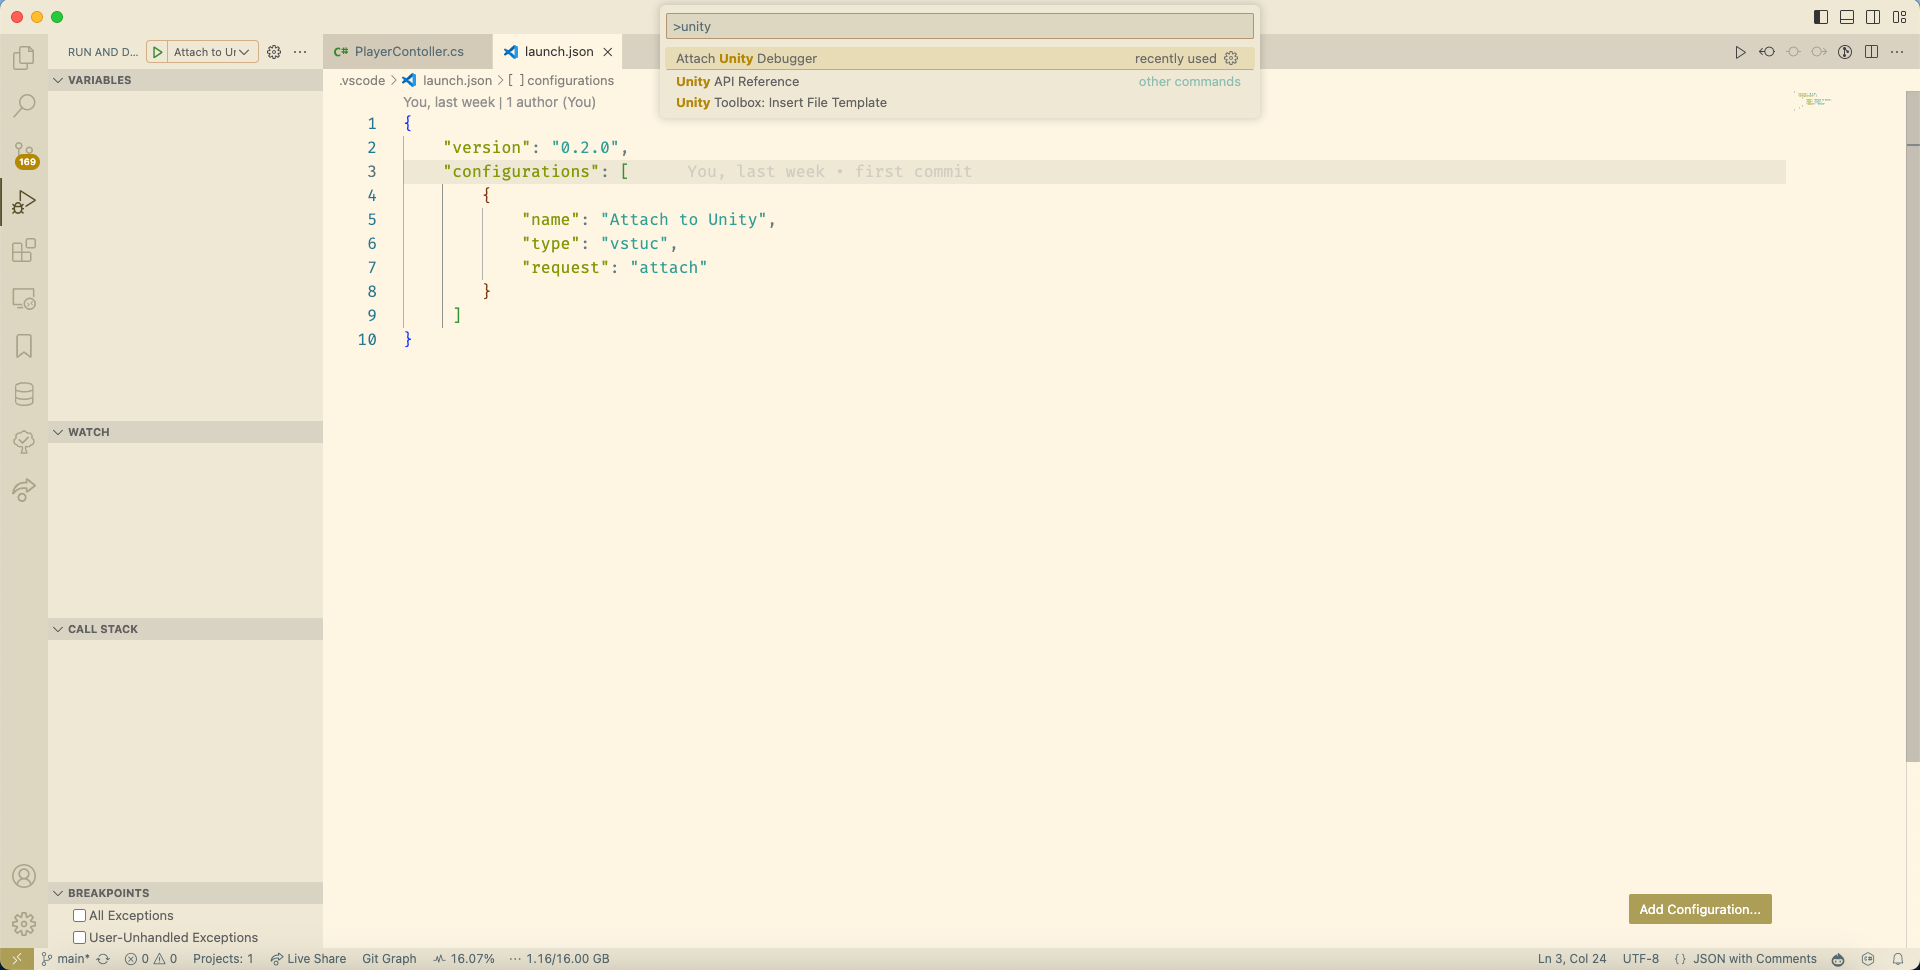Select Unity API Reference command
Screen dimensions: 1920x970
pyautogui.click(x=959, y=81)
